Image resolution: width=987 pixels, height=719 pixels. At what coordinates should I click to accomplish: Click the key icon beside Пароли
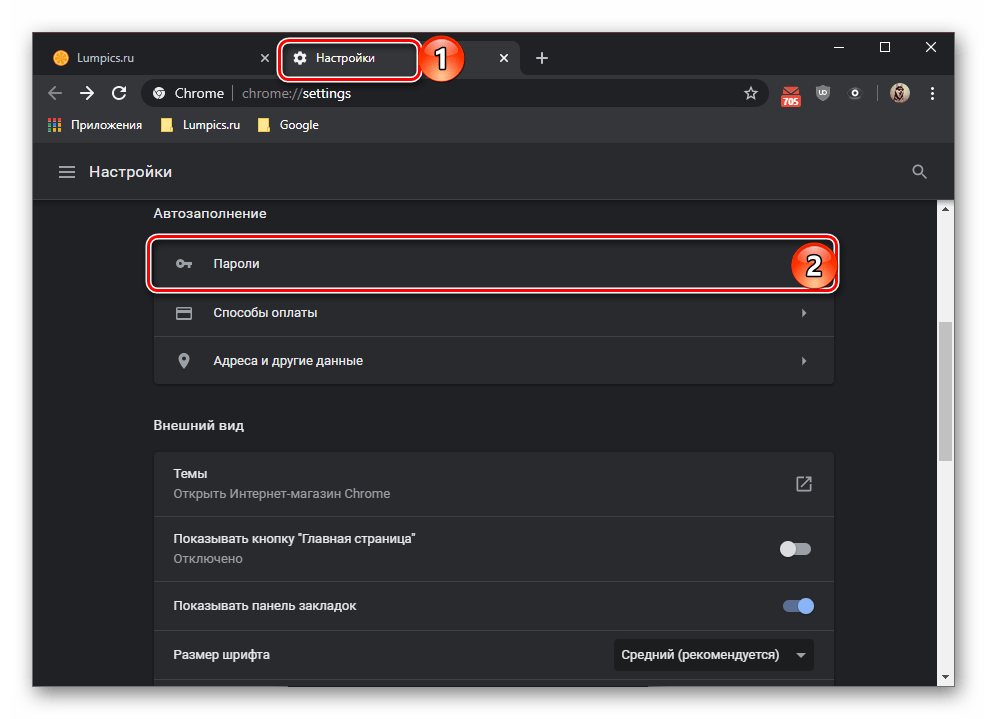pos(184,264)
